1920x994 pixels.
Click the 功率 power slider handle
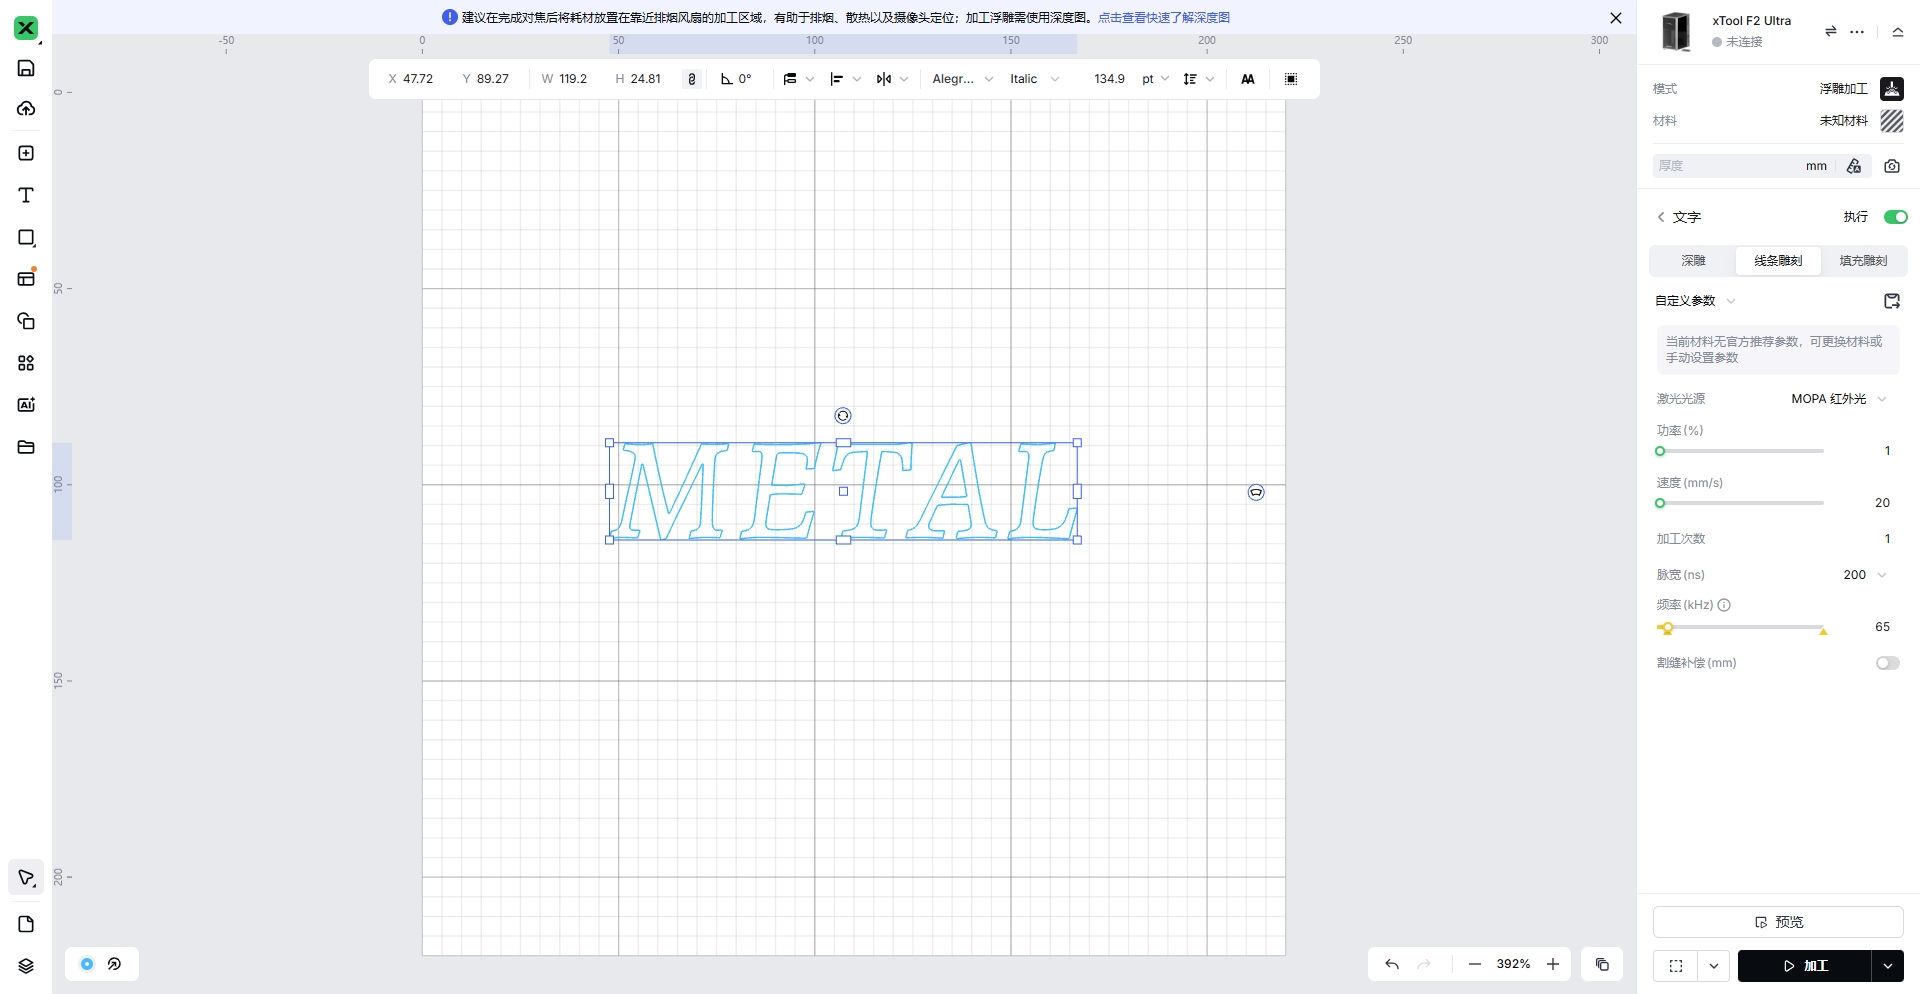(1660, 451)
